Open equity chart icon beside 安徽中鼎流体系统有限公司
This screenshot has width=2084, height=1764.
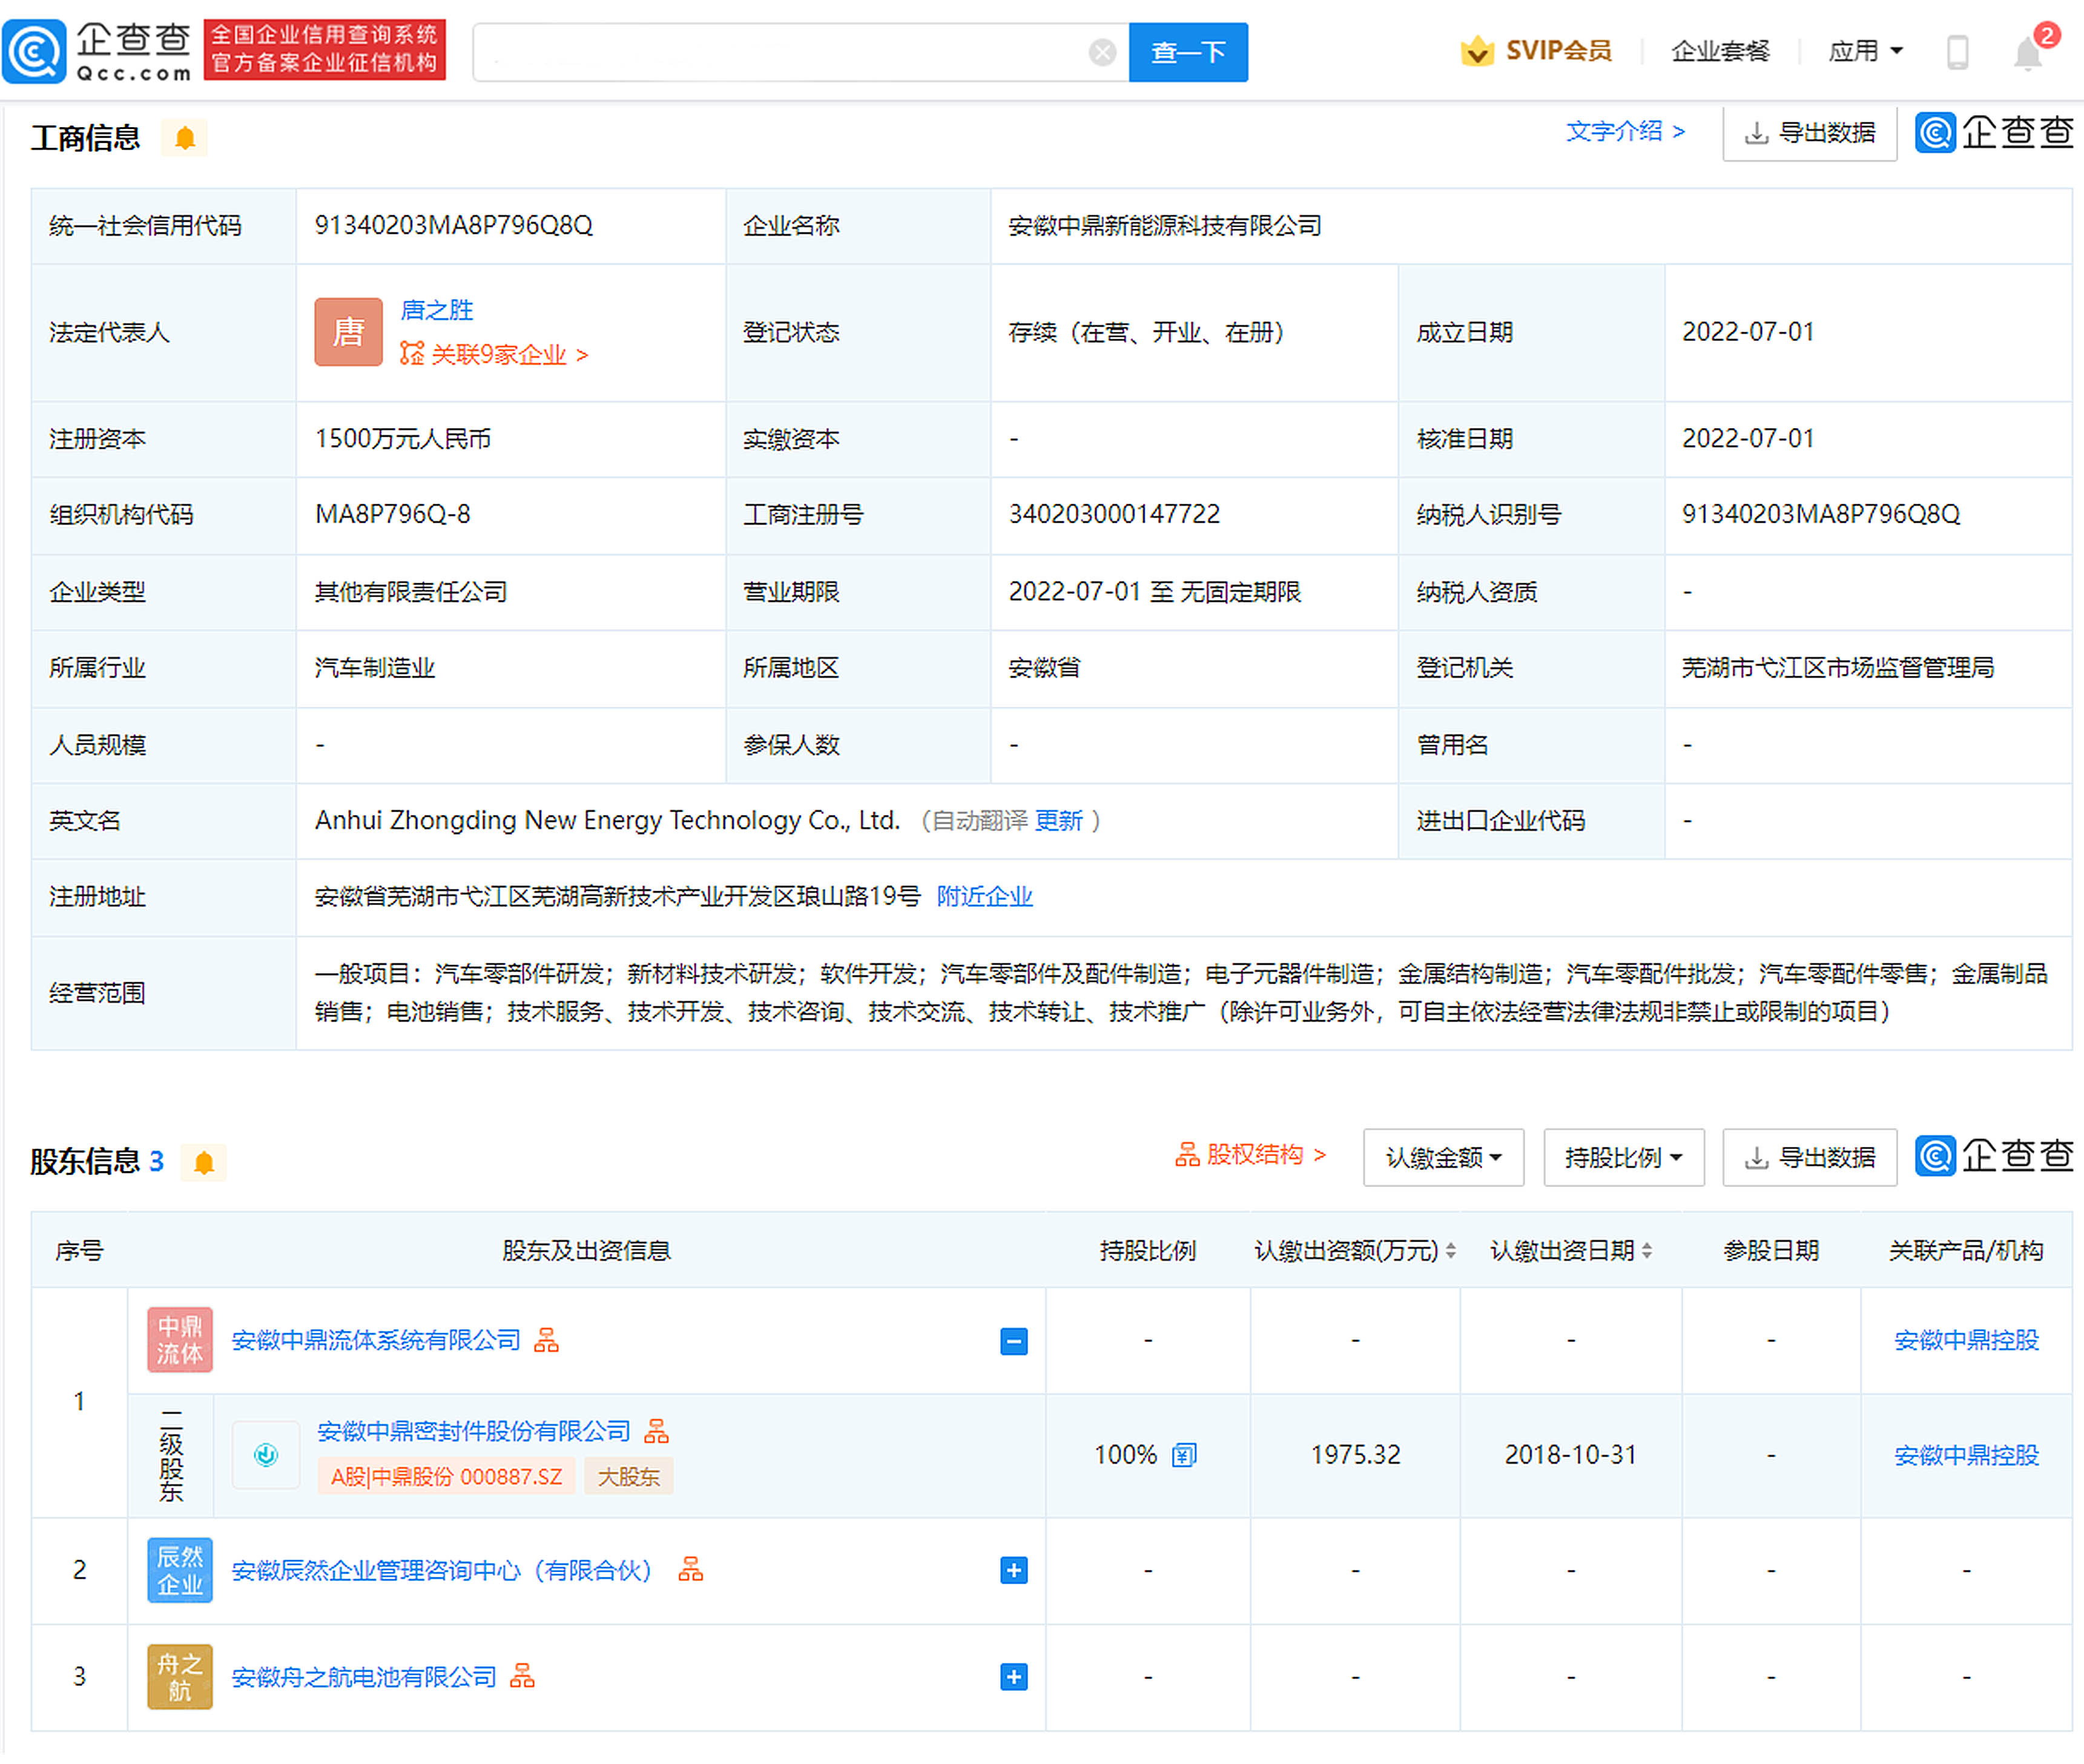(x=546, y=1340)
